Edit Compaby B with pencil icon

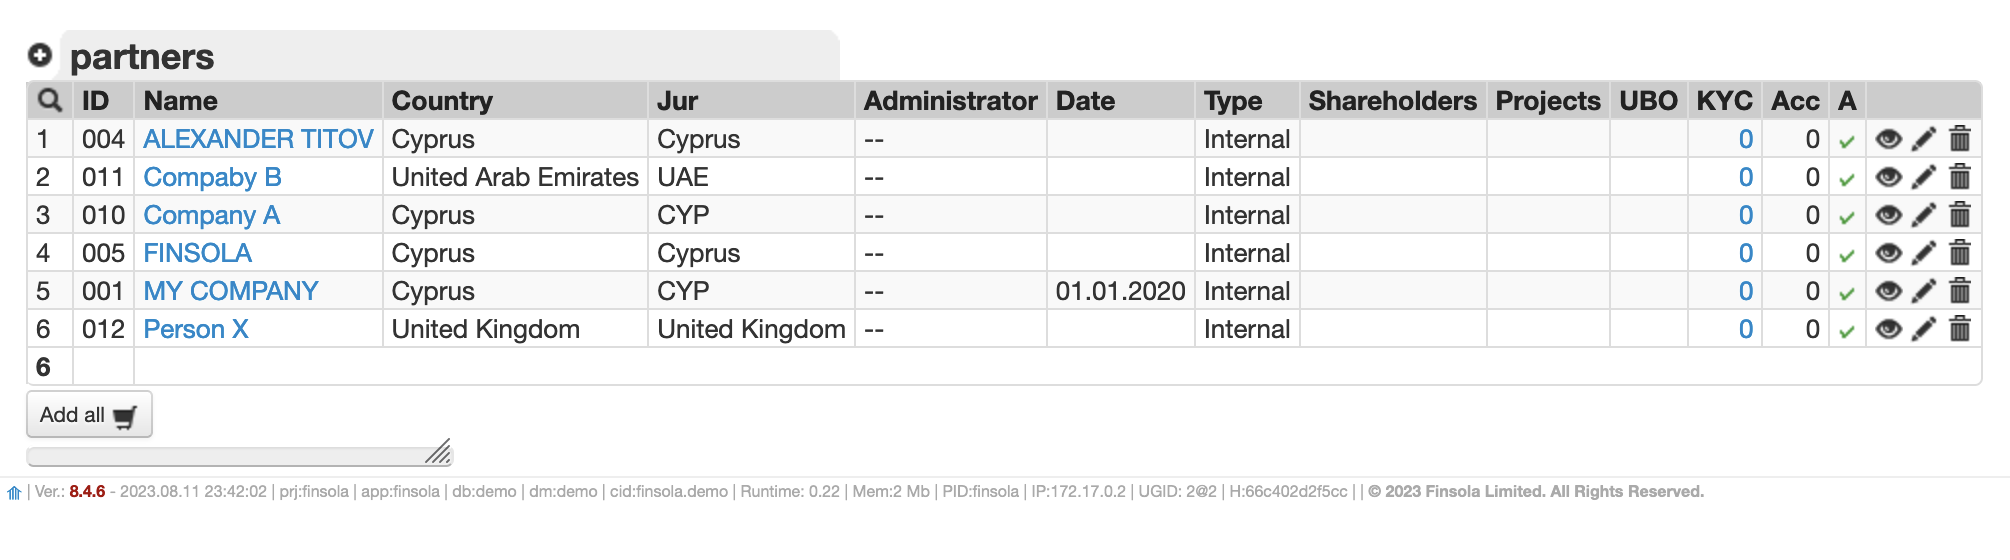tap(1924, 177)
